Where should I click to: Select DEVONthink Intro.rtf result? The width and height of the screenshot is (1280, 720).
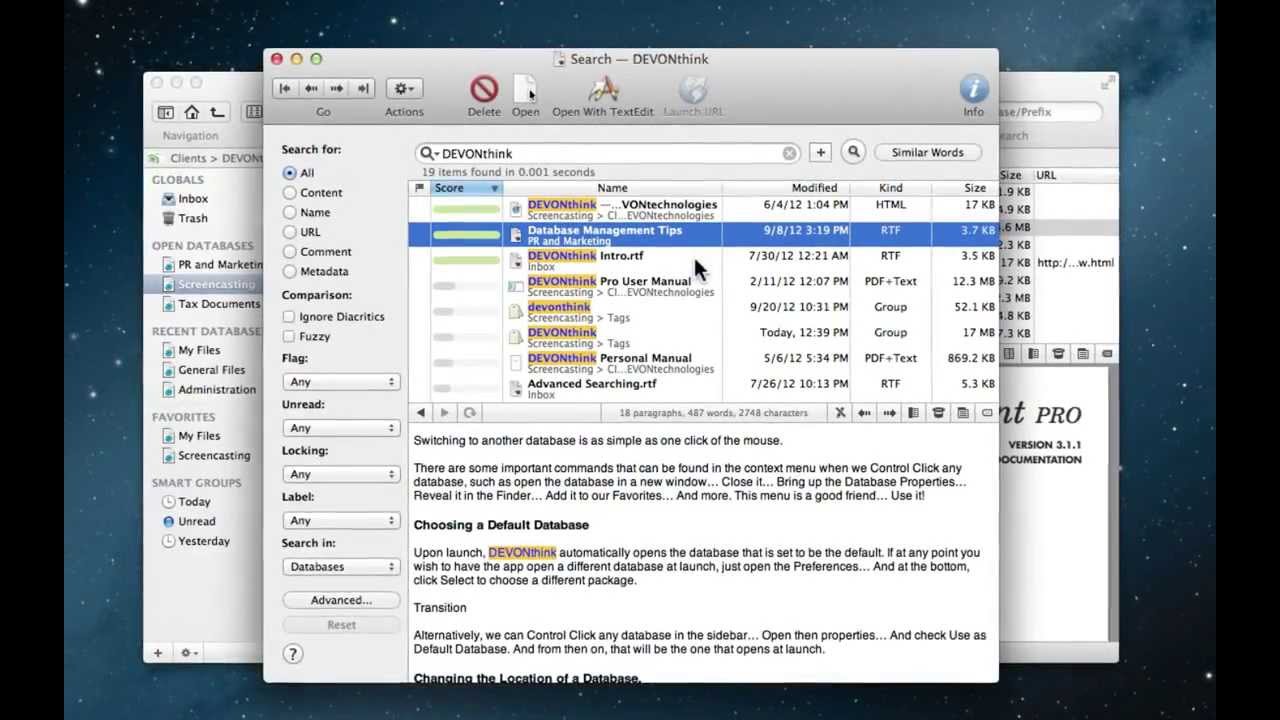tap(703, 261)
